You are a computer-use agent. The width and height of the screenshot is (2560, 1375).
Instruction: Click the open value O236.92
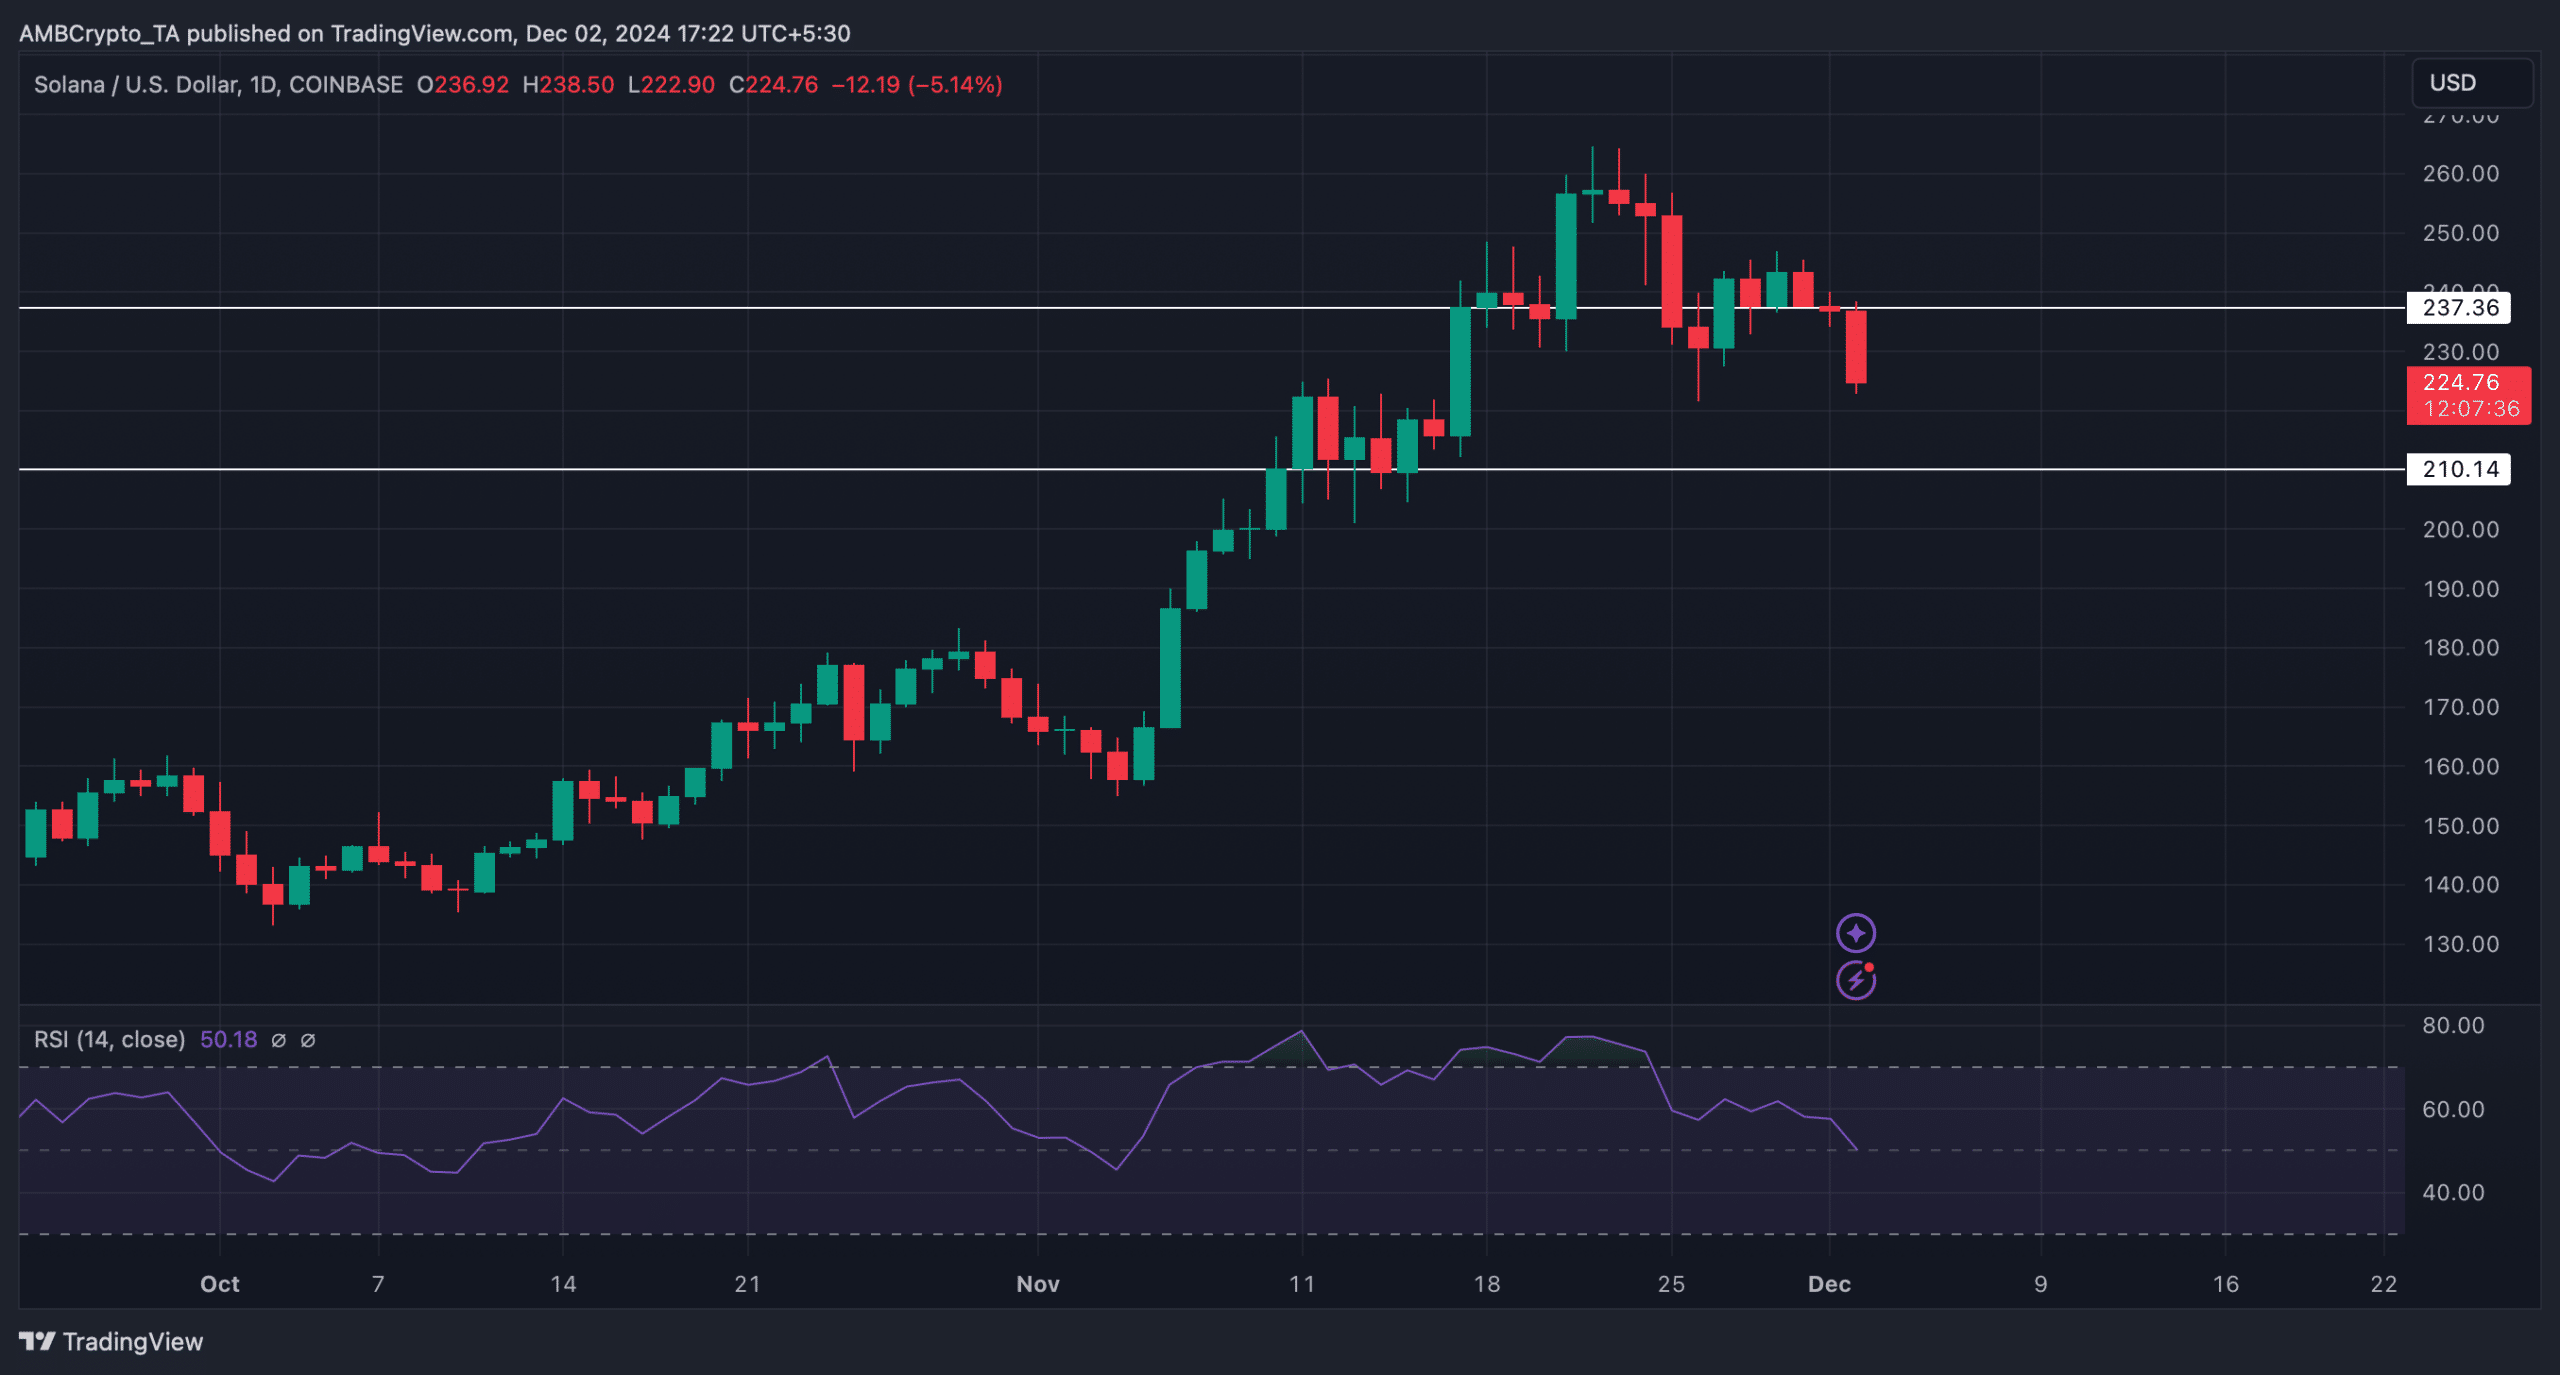pos(463,85)
